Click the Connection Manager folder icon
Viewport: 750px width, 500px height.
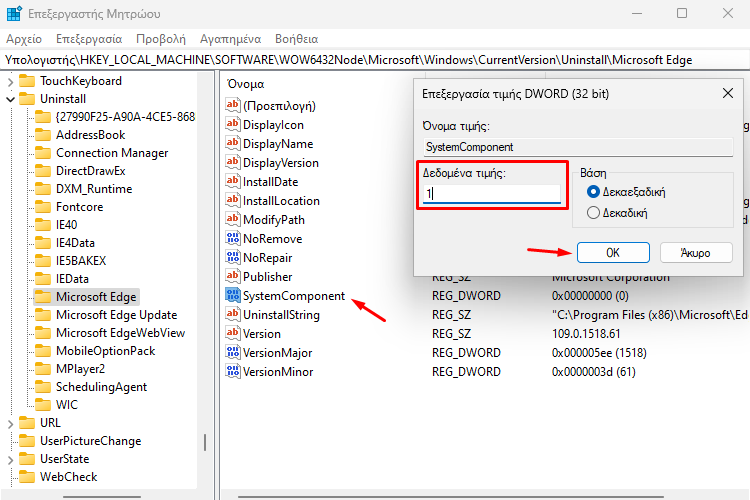(43, 153)
